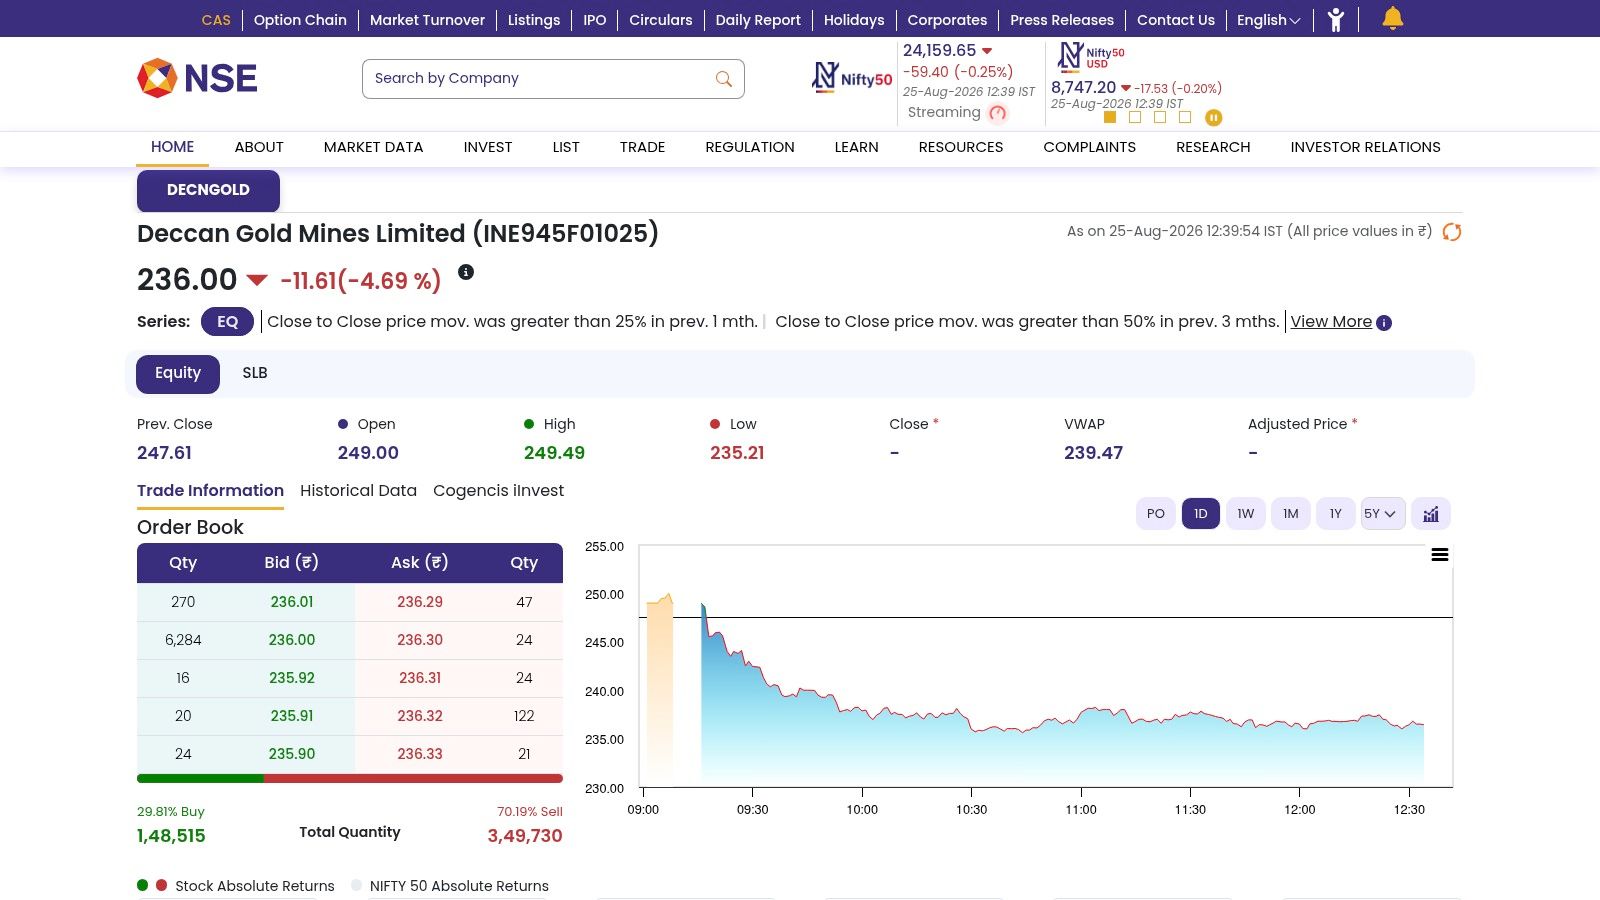1600x900 pixels.
Task: Choose 1M chart range
Action: tap(1291, 514)
